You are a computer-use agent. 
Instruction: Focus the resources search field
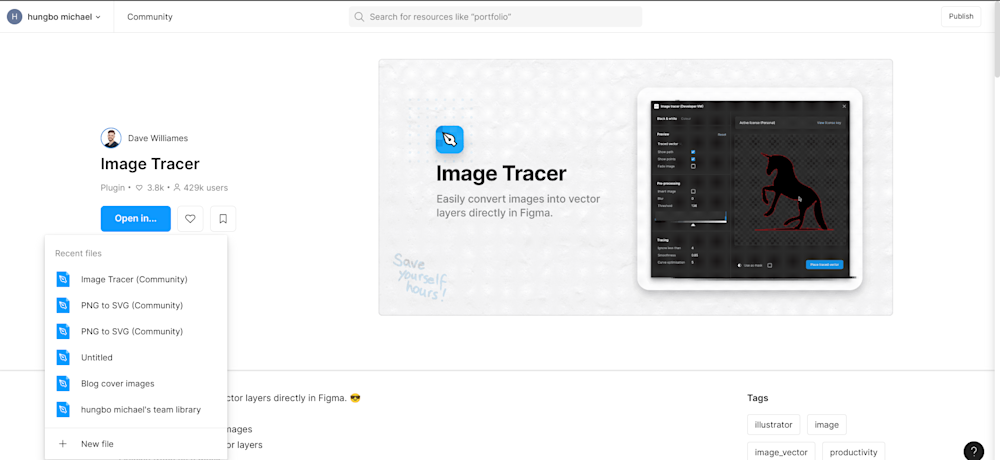(x=496, y=17)
